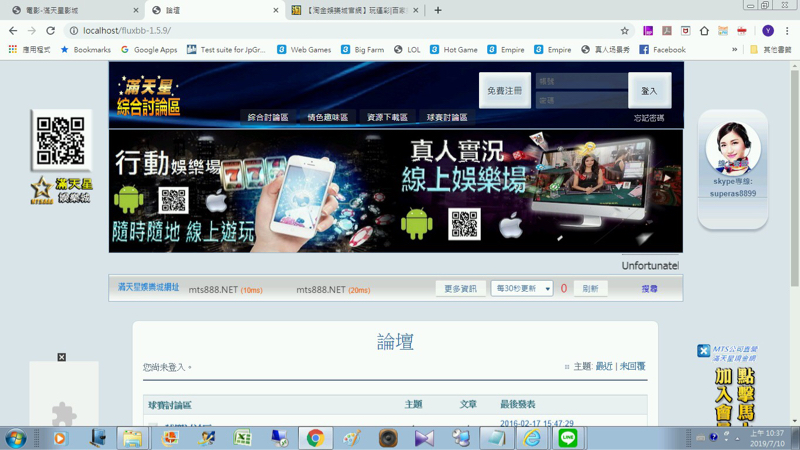Switch to the first browser tab
Screen dimensions: 800x450
click(71, 10)
